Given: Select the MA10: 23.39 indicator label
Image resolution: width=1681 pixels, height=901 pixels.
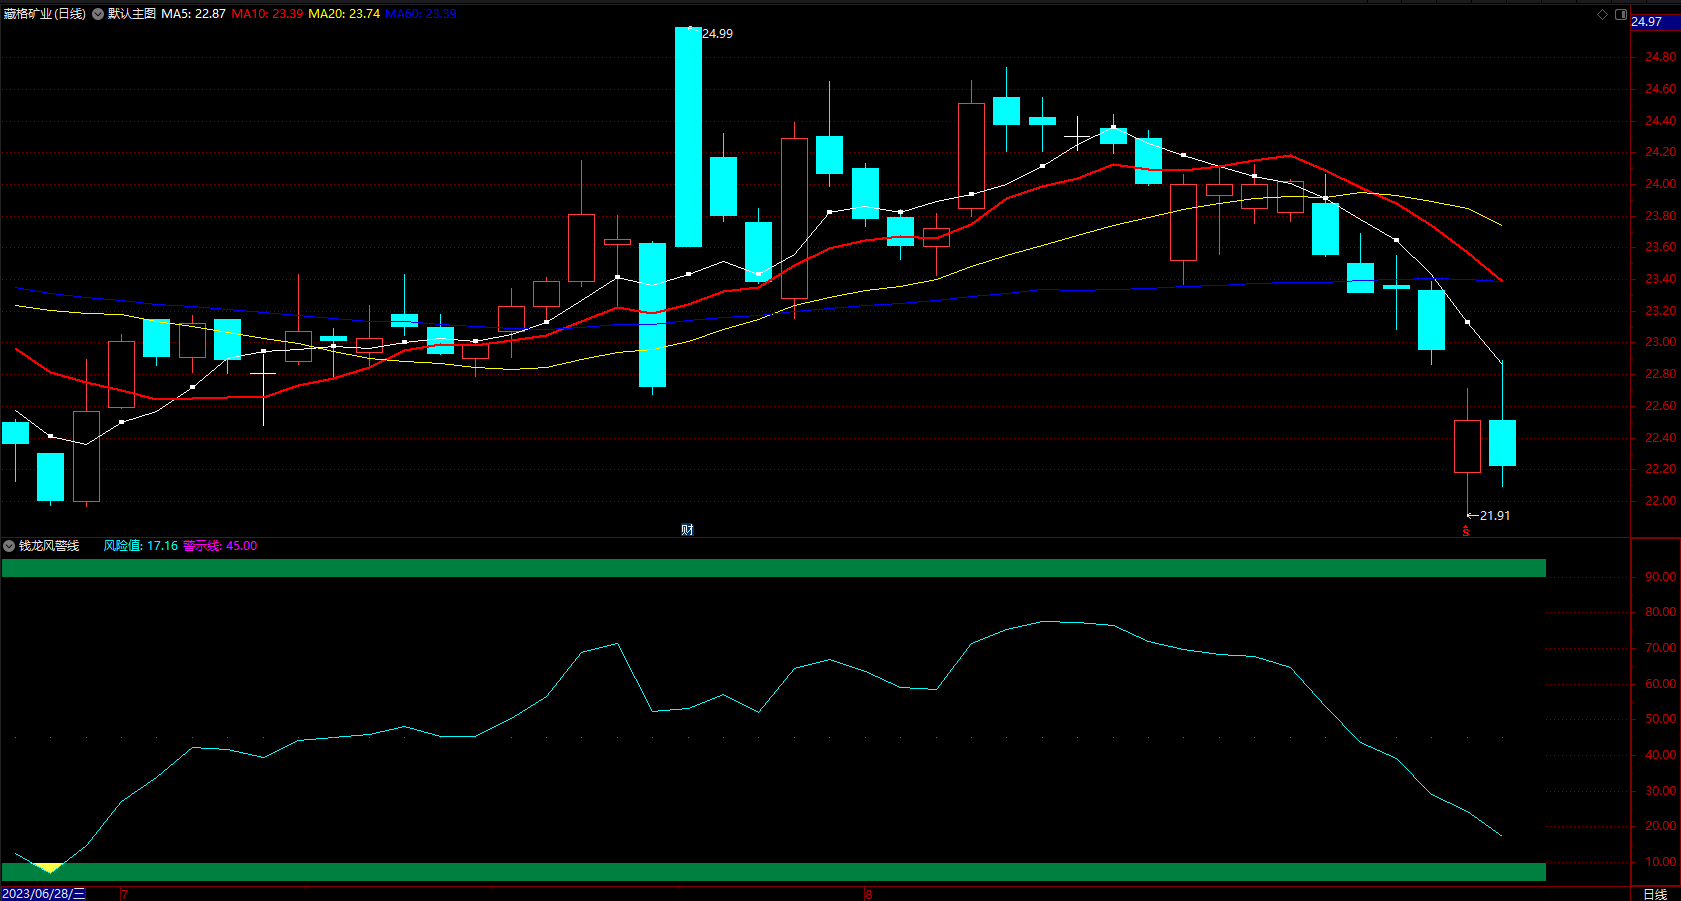Looking at the screenshot, I should click(267, 14).
